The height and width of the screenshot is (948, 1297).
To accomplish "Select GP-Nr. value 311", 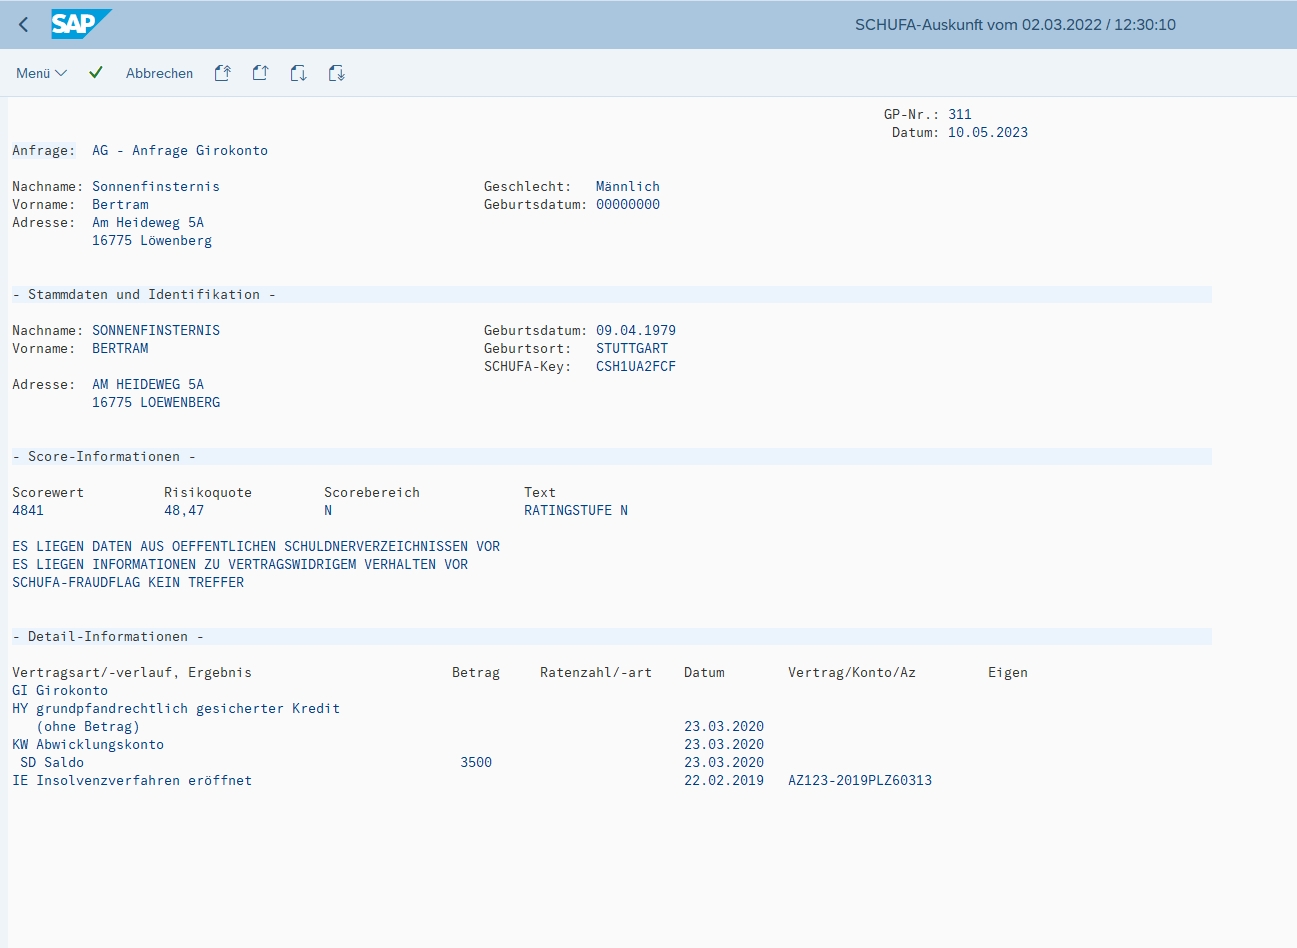I will [x=960, y=114].
